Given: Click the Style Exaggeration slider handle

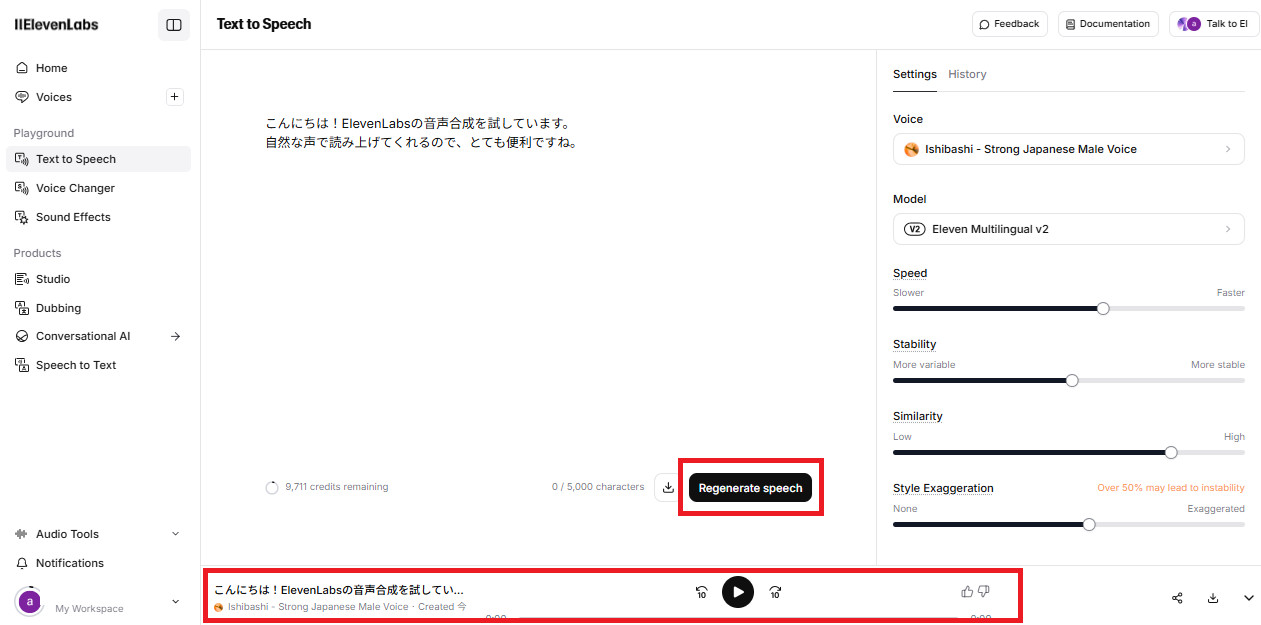Looking at the screenshot, I should pyautogui.click(x=1089, y=524).
